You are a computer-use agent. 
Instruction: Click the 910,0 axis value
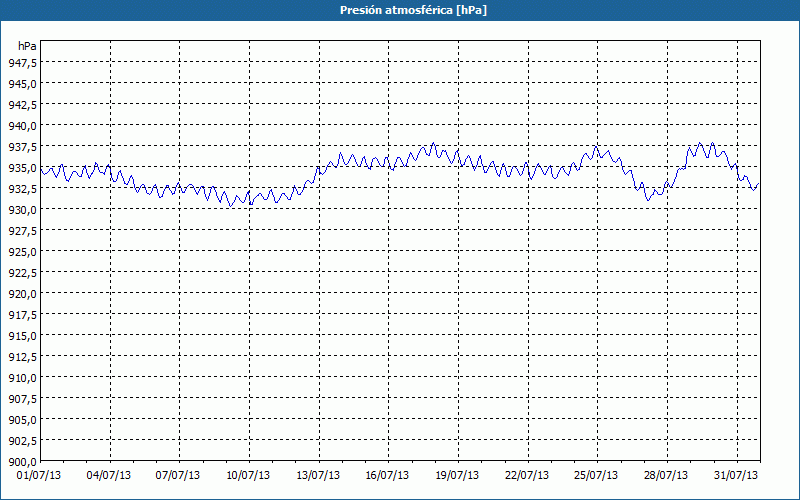click(x=22, y=378)
